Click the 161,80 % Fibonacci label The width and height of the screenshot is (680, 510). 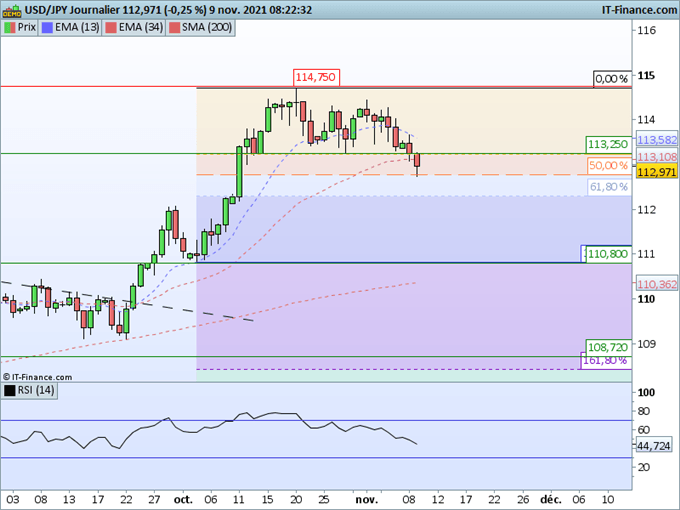coord(605,362)
